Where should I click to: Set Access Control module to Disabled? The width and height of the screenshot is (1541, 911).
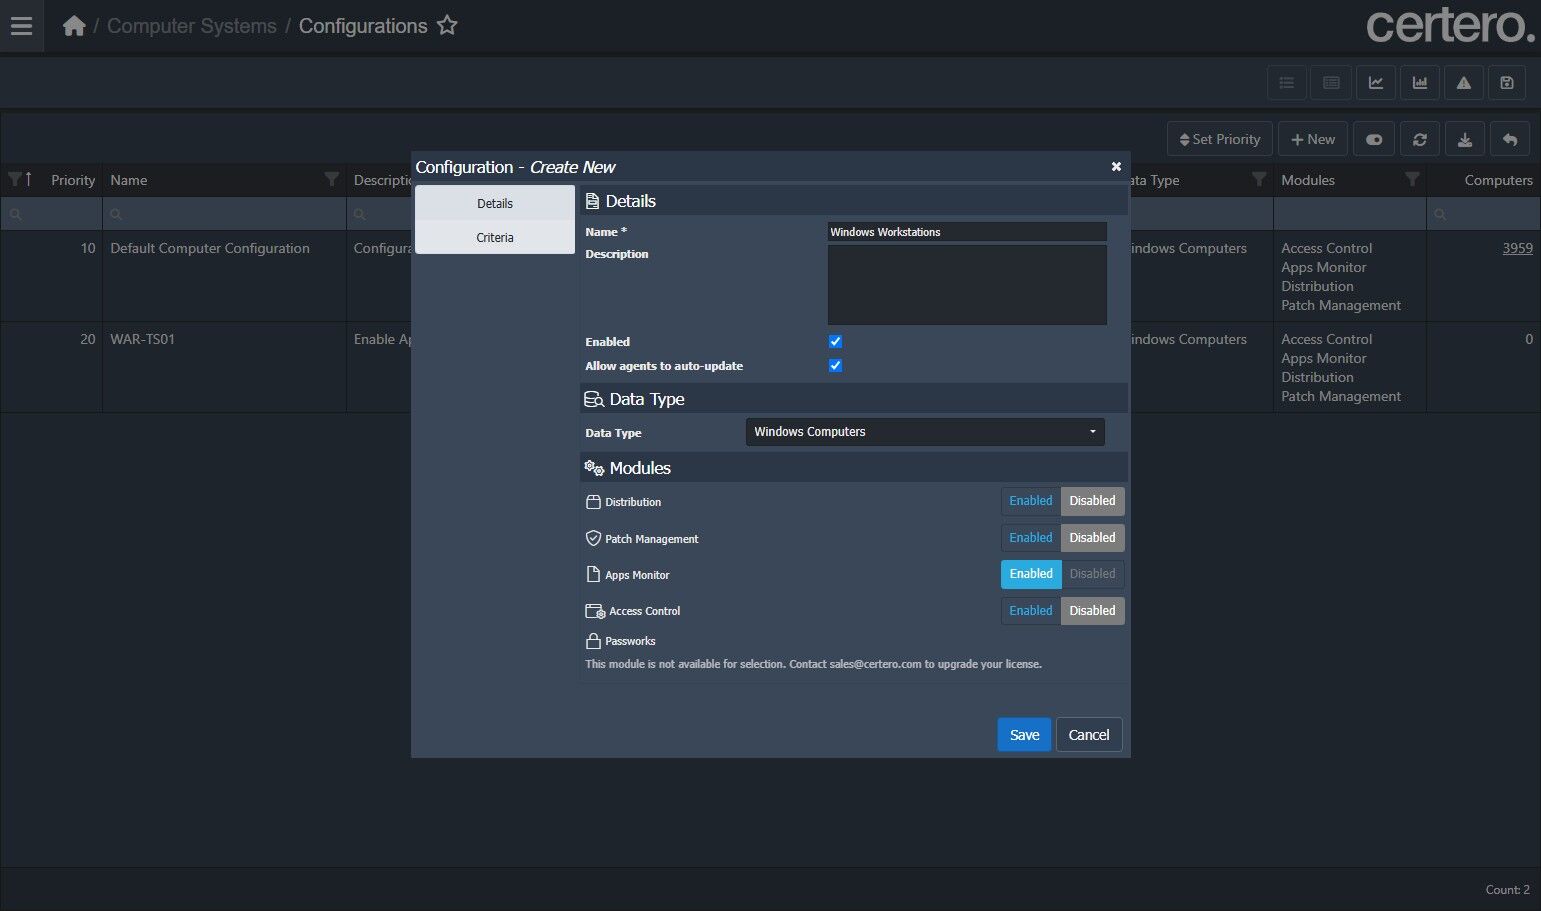click(1092, 611)
